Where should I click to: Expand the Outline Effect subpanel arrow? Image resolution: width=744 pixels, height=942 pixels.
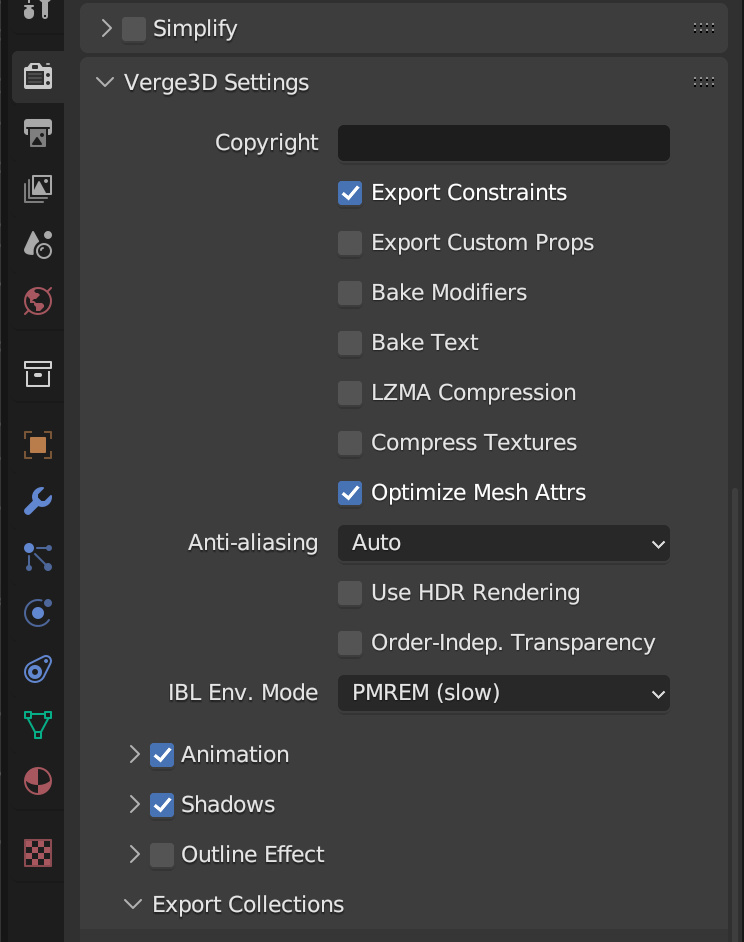[135, 854]
